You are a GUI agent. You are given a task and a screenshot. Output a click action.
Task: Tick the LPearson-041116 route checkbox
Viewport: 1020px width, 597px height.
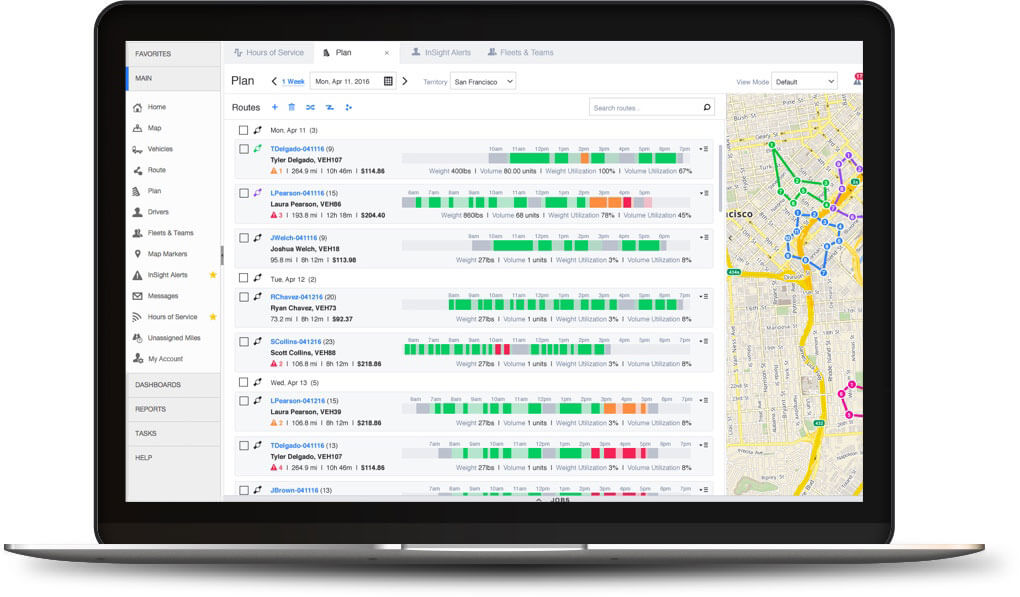(244, 193)
